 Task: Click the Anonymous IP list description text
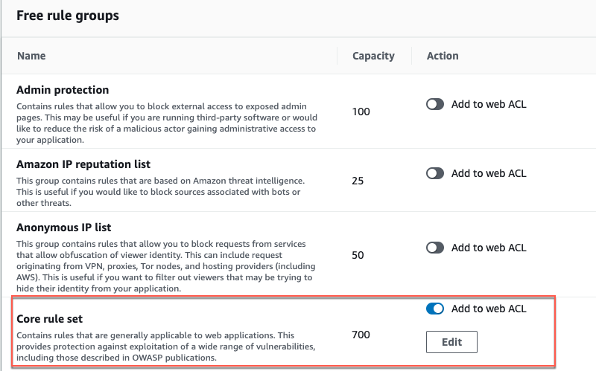point(166,266)
